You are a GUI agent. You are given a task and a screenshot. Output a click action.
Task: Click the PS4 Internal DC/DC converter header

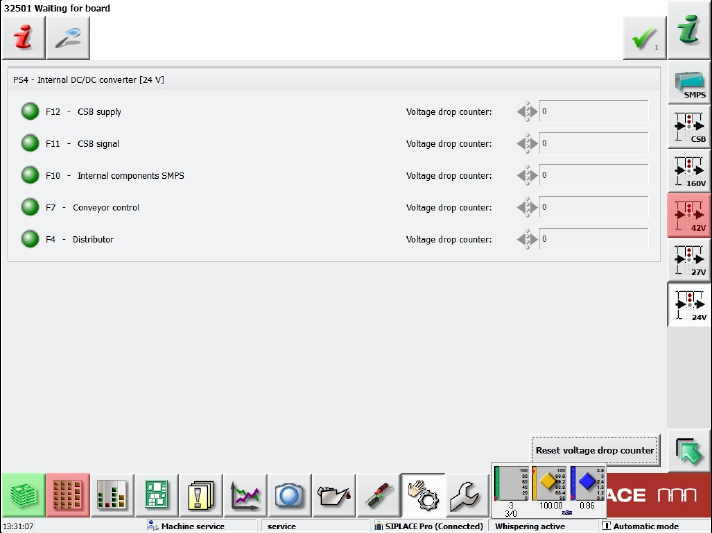coord(89,80)
